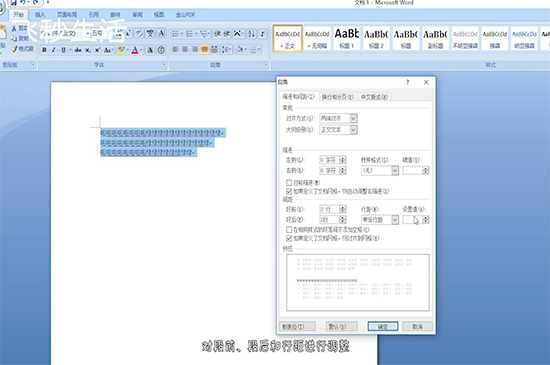Image resolution: width=550 pixels, height=365 pixels.
Task: Open the 引用 ribbon tab
Action: coord(94,14)
